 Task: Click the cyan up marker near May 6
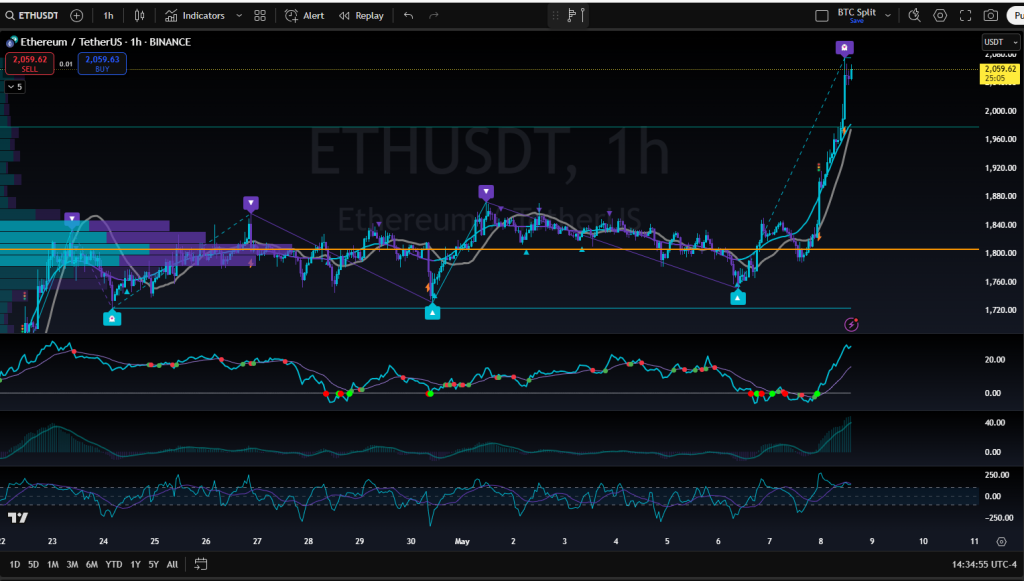pos(737,298)
